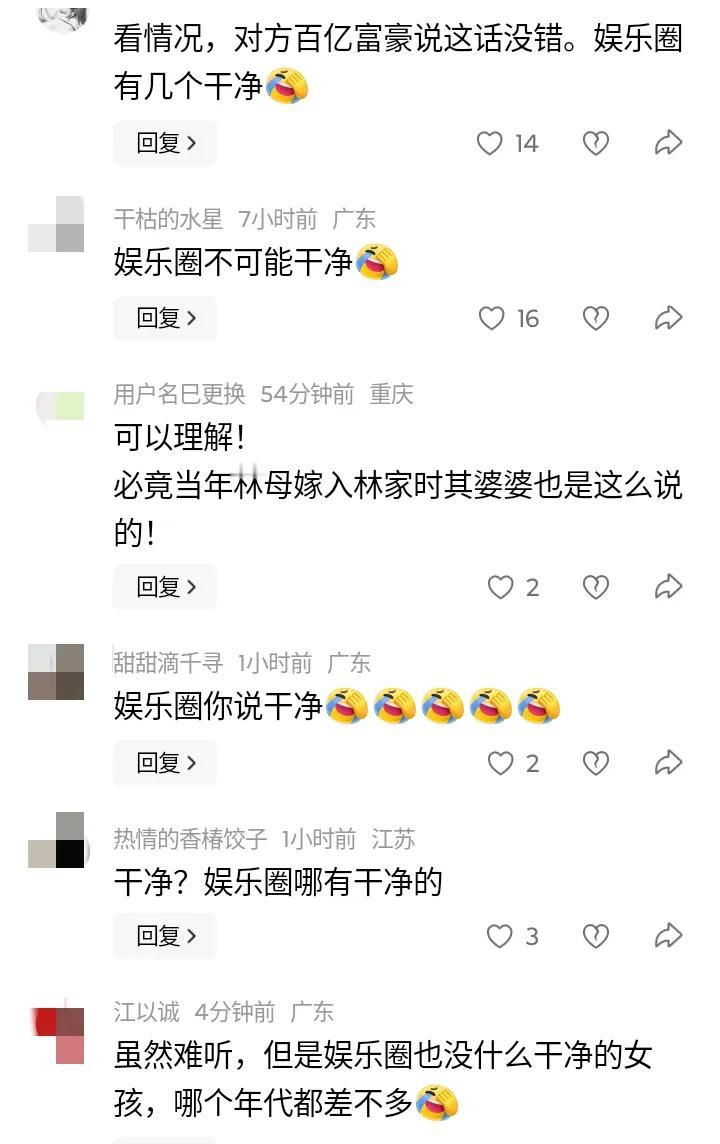
Task: Like 干枯的水星's comment with 16 likes
Action: click(x=491, y=318)
